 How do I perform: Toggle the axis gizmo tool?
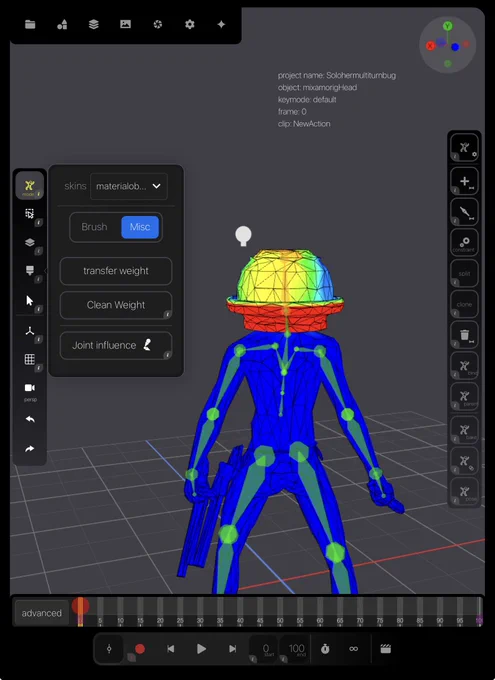pos(30,332)
